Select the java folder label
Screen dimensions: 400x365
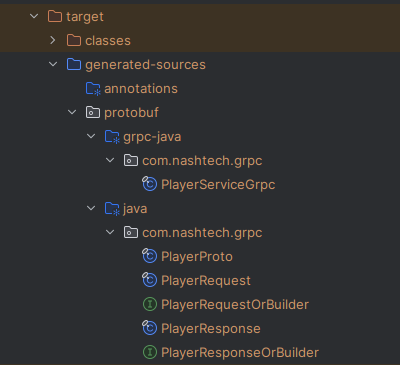click(x=135, y=209)
